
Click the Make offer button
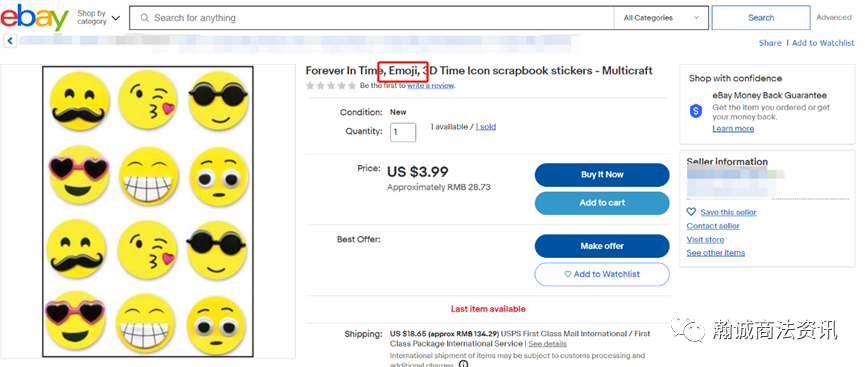coord(602,246)
